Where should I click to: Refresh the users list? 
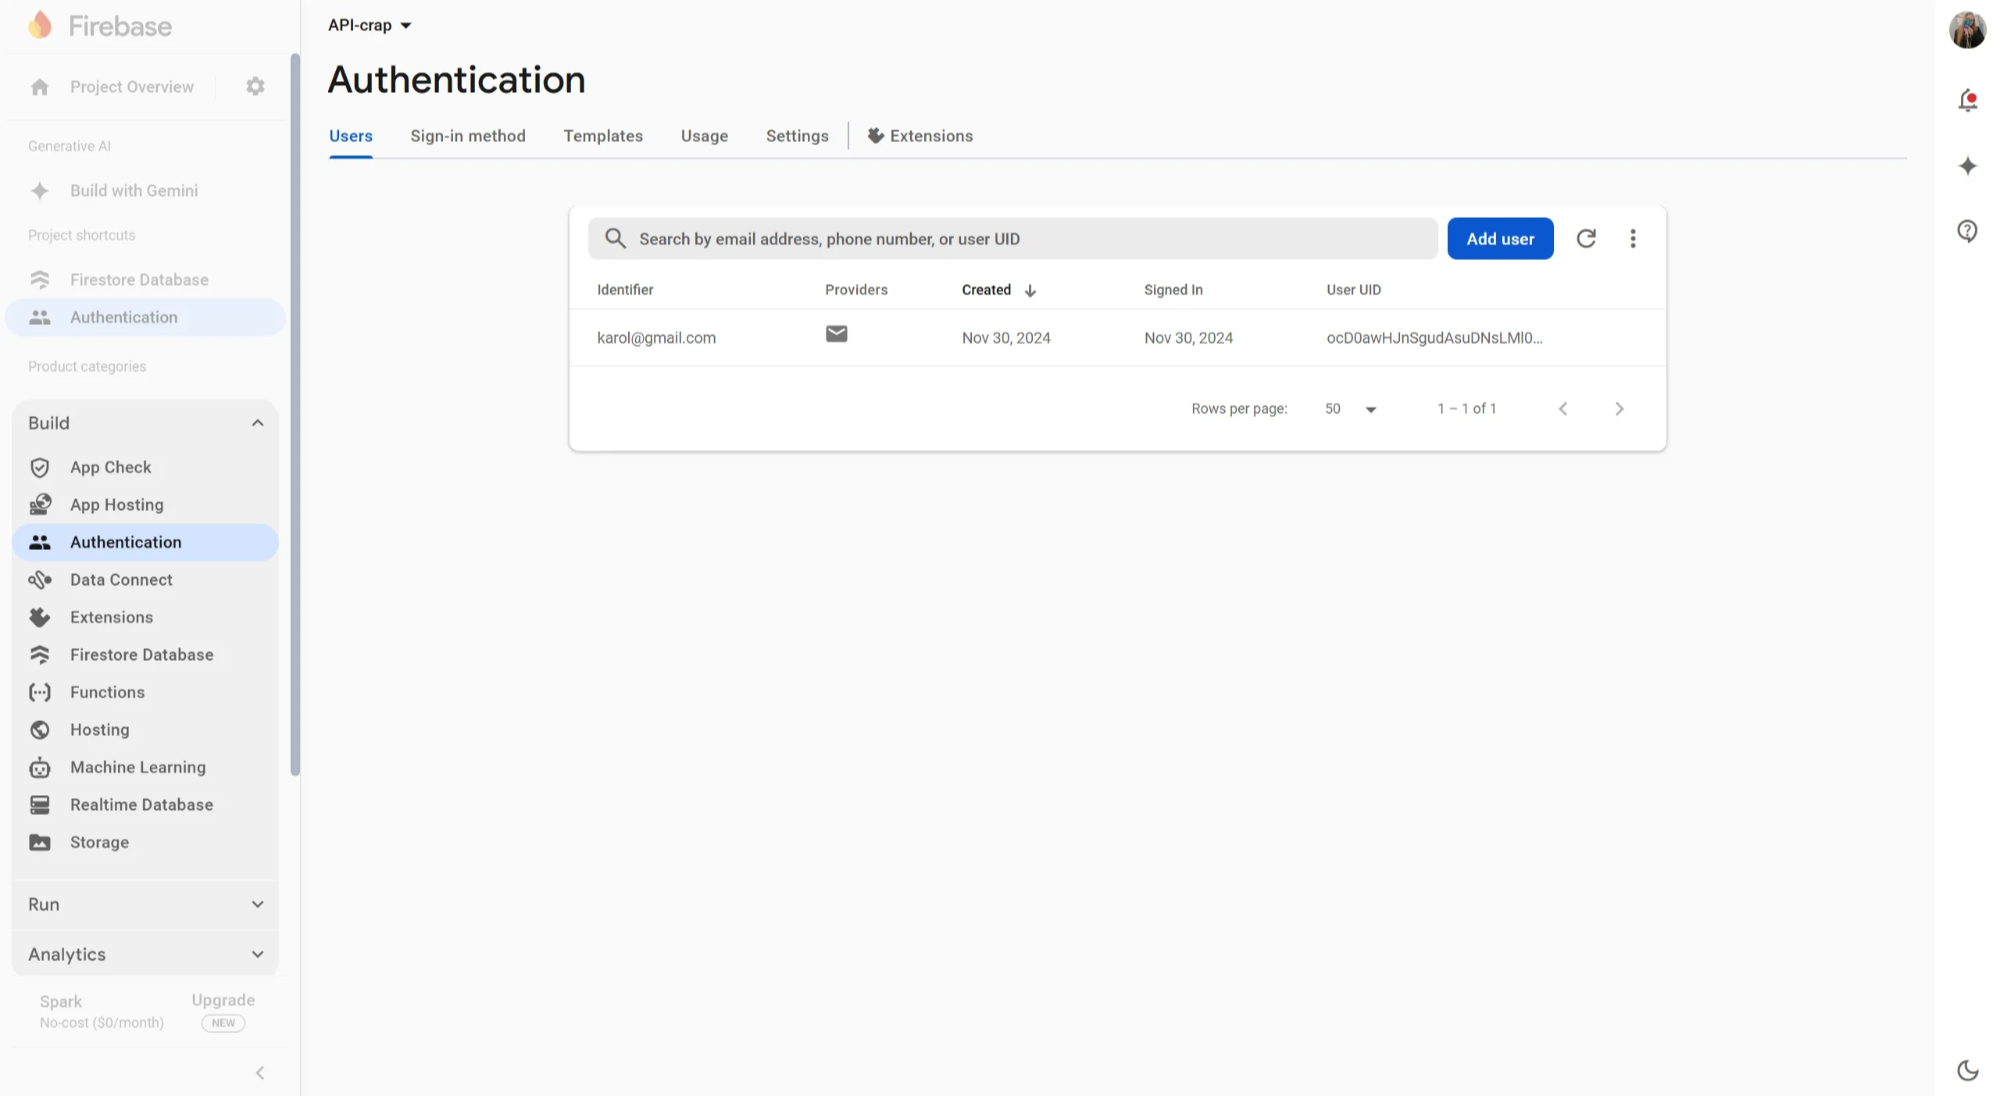coord(1586,238)
